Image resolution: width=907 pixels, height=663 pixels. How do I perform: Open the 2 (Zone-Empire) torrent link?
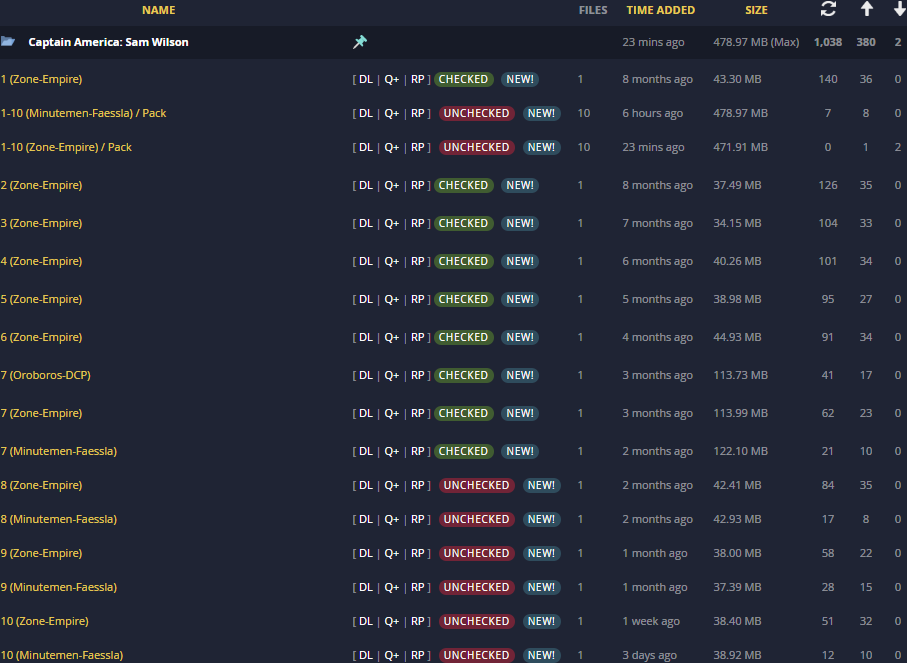coord(42,186)
